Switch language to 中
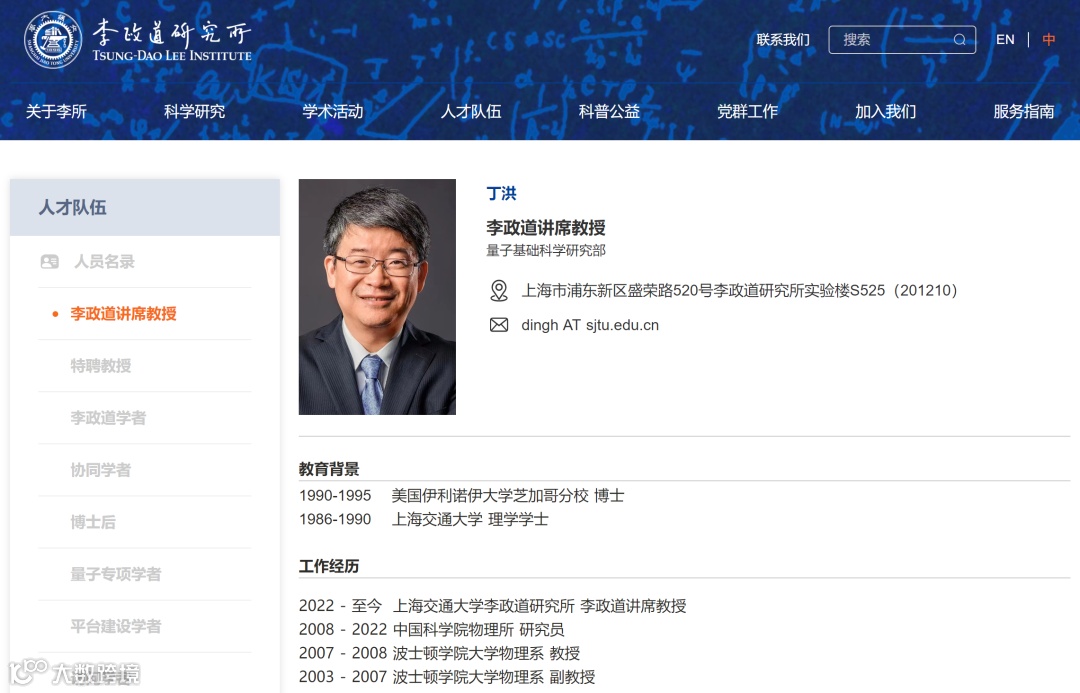 (x=1048, y=40)
